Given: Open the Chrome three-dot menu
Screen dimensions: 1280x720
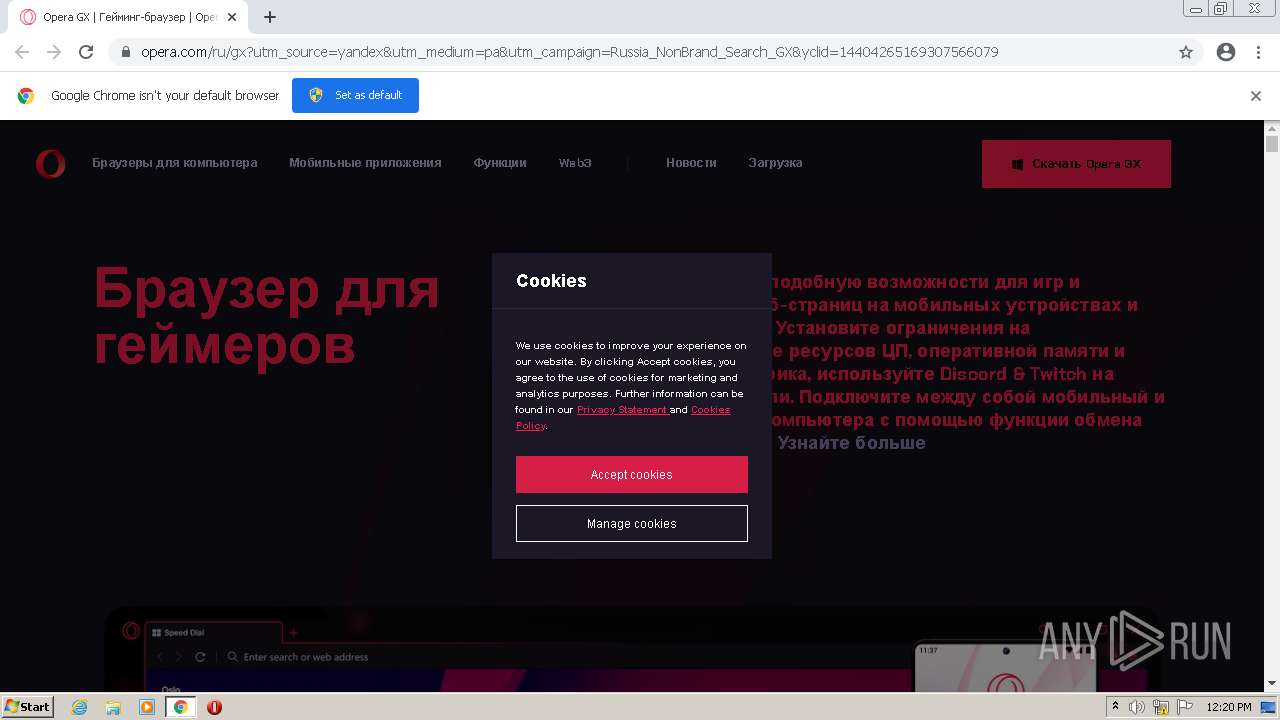Looking at the screenshot, I should click(1258, 52).
